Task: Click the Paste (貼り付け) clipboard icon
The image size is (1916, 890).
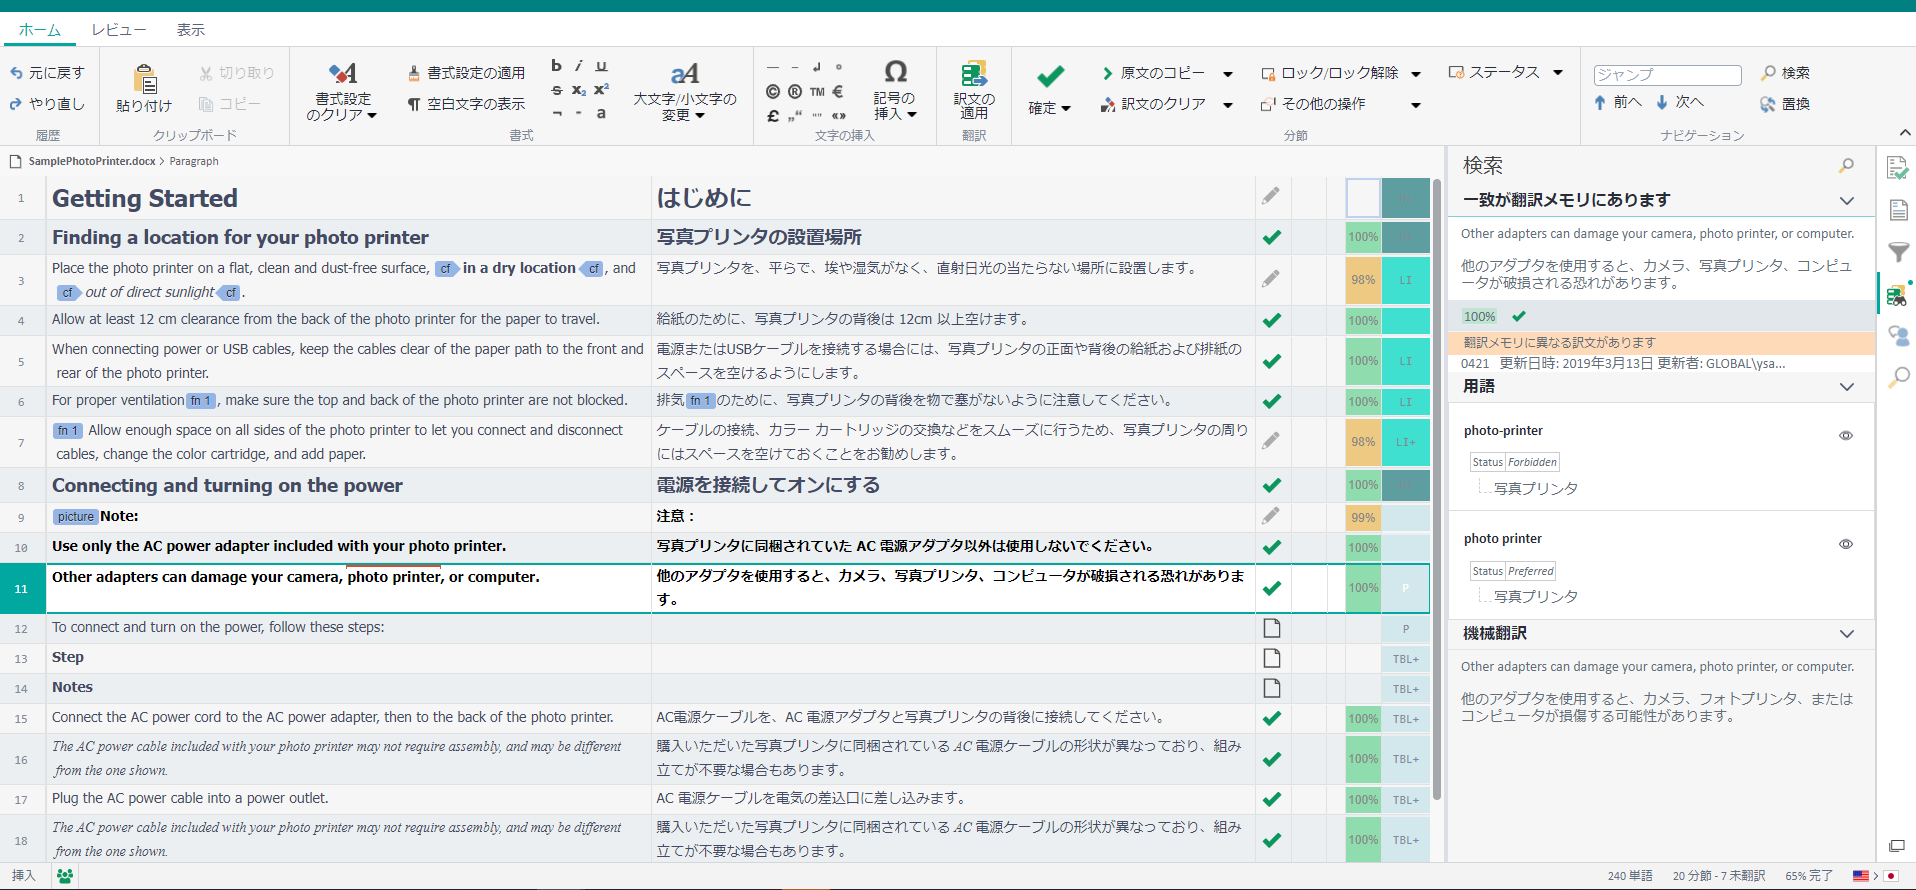Action: point(144,80)
